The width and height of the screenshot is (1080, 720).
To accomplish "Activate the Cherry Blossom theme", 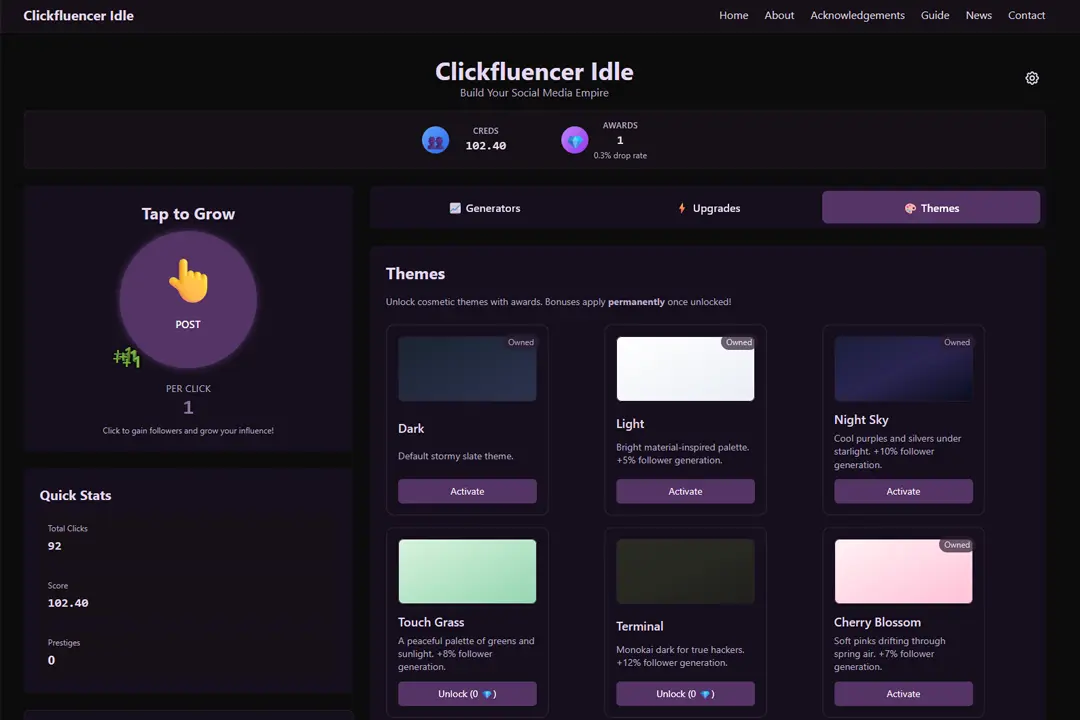I will coord(903,693).
